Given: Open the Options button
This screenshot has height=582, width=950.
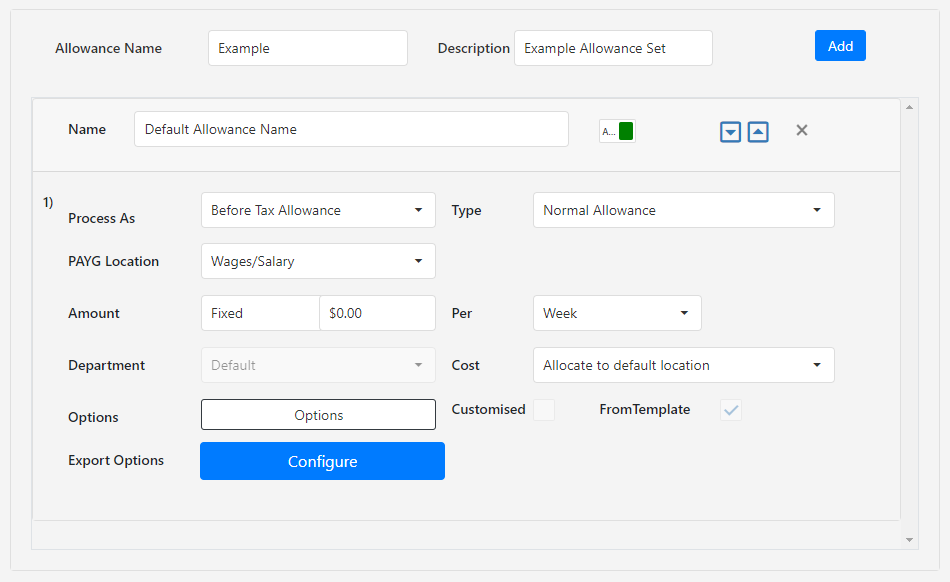Looking at the screenshot, I should click(x=318, y=415).
